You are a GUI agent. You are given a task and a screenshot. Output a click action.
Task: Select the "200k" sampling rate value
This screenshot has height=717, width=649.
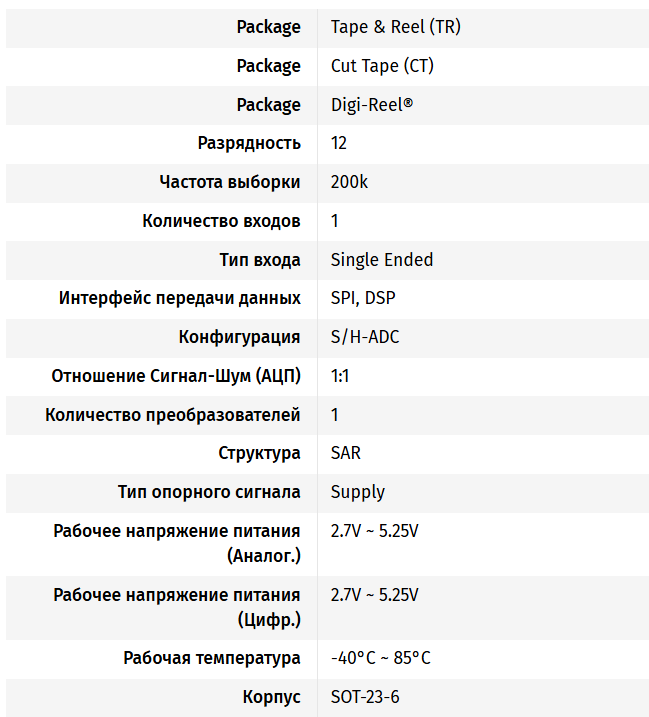click(x=349, y=182)
